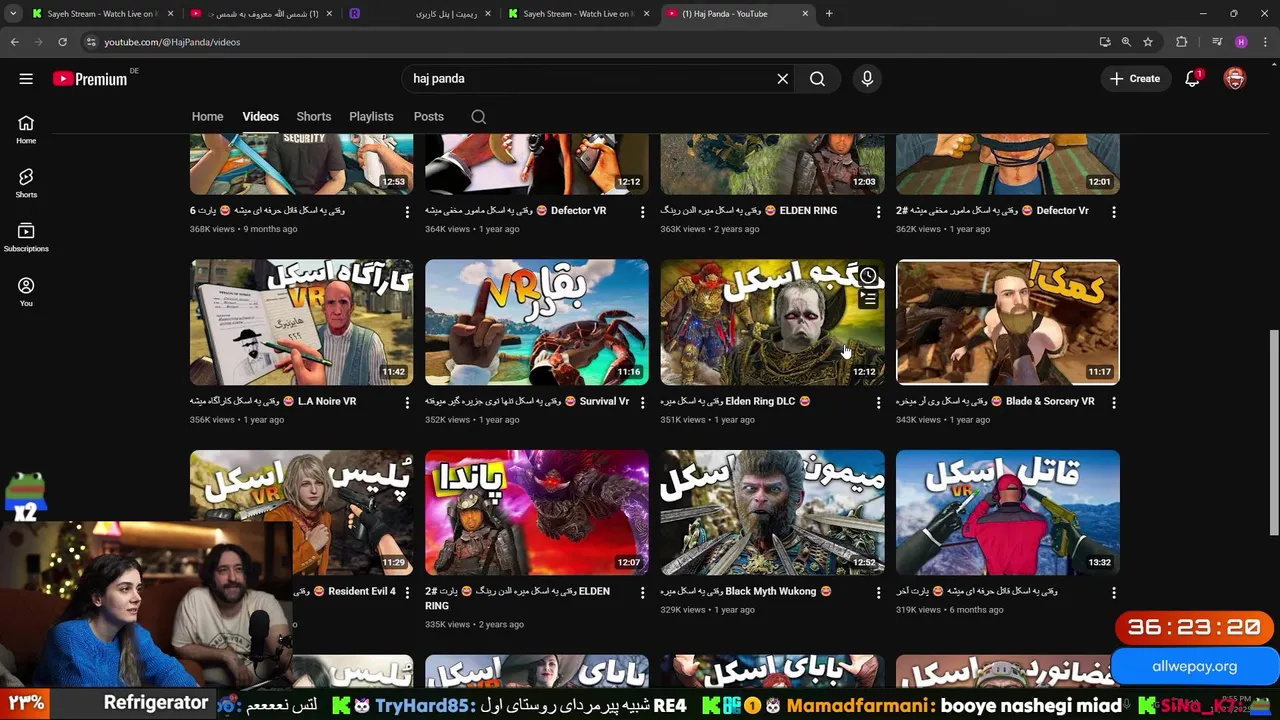This screenshot has height=720, width=1280.
Task: Switch to channel Shorts tab
Action: click(x=314, y=117)
